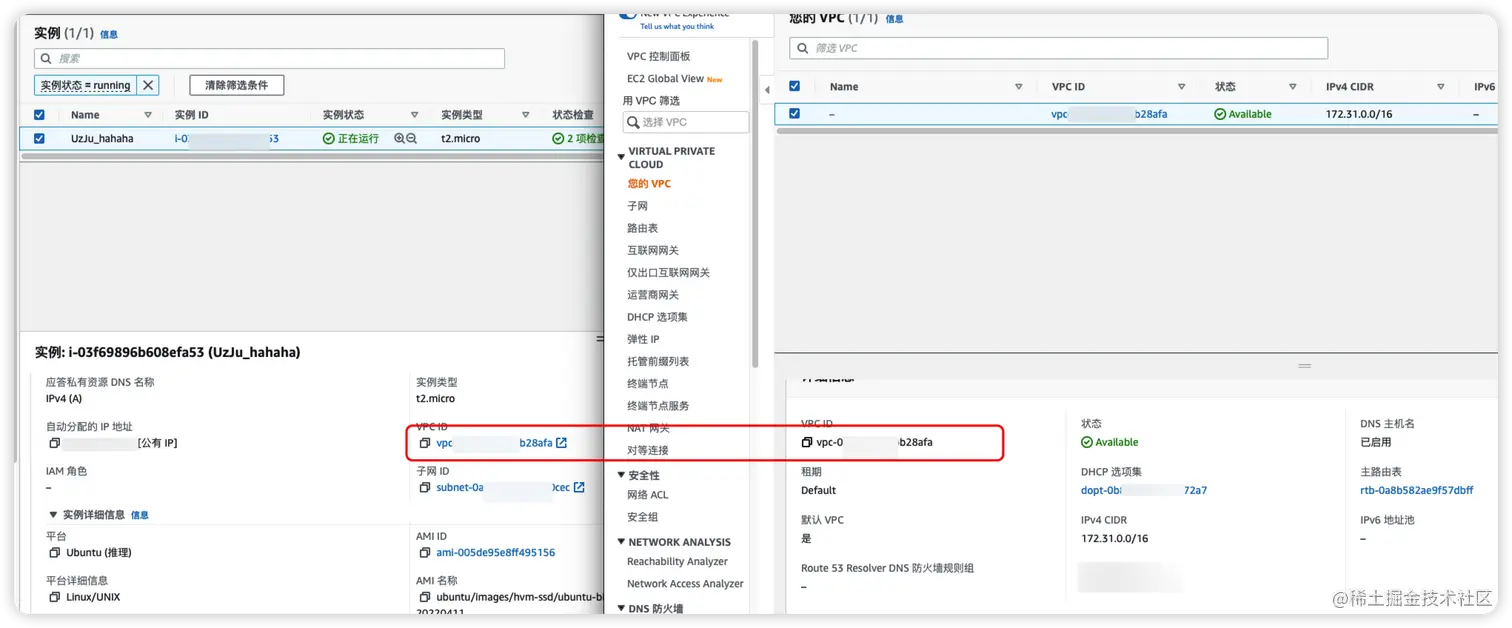
Task: Open VPC link in new tab icon
Action: (x=562, y=443)
